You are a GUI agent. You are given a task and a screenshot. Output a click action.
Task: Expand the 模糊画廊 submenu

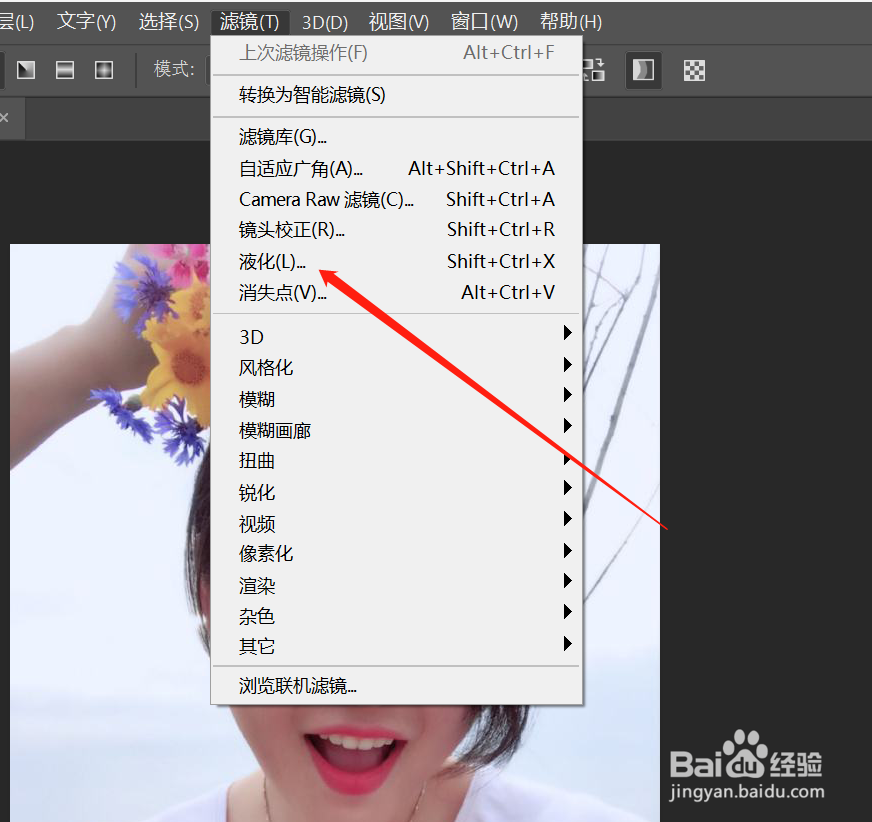point(397,430)
